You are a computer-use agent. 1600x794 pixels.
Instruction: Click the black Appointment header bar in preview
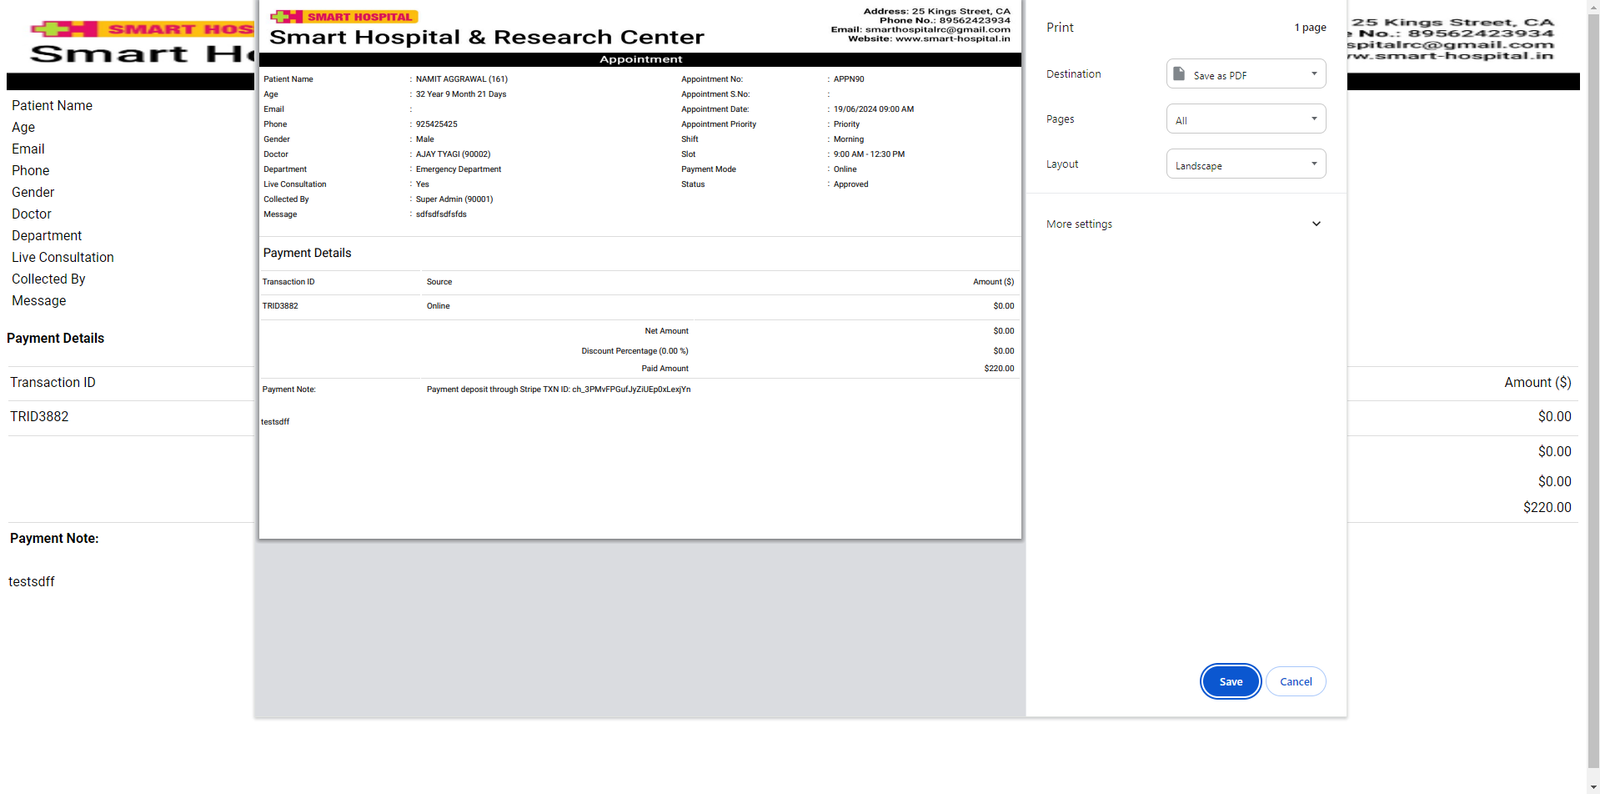pos(640,60)
